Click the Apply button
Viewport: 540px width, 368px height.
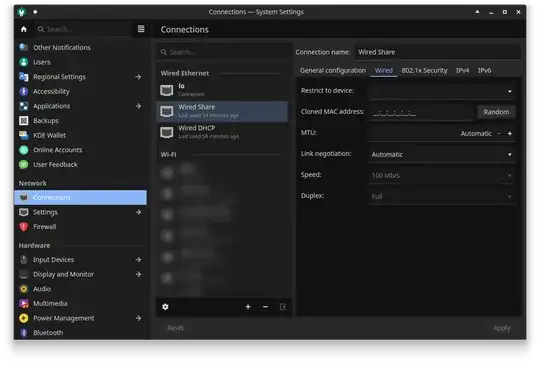coord(502,328)
